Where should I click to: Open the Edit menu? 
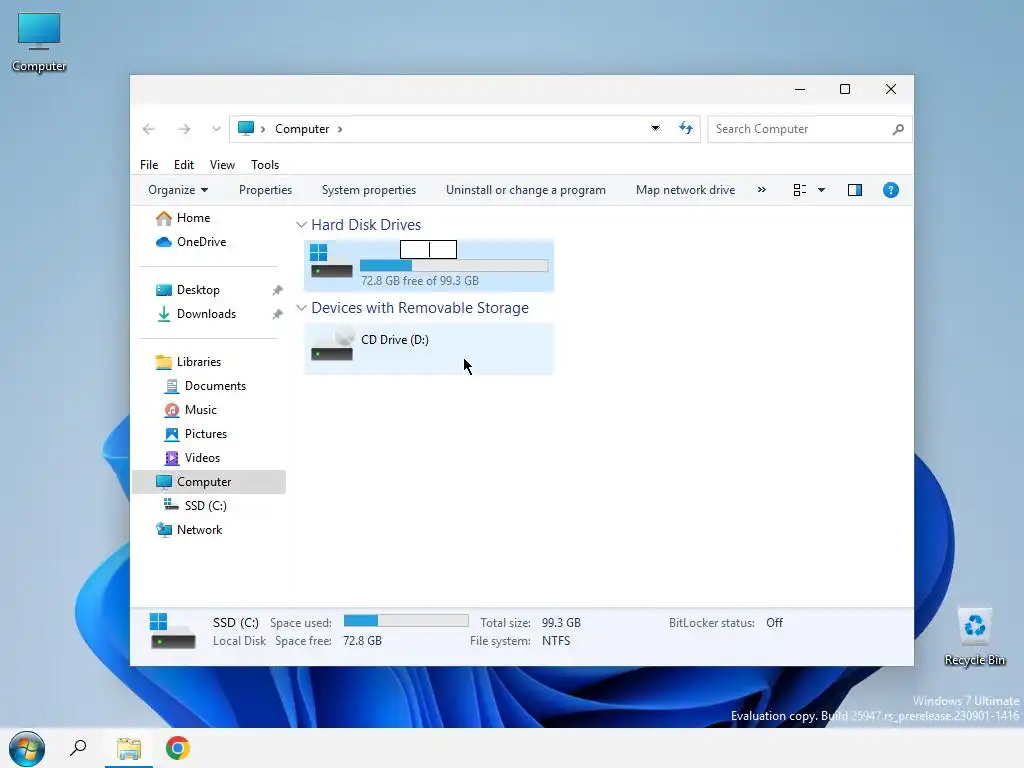pos(184,165)
